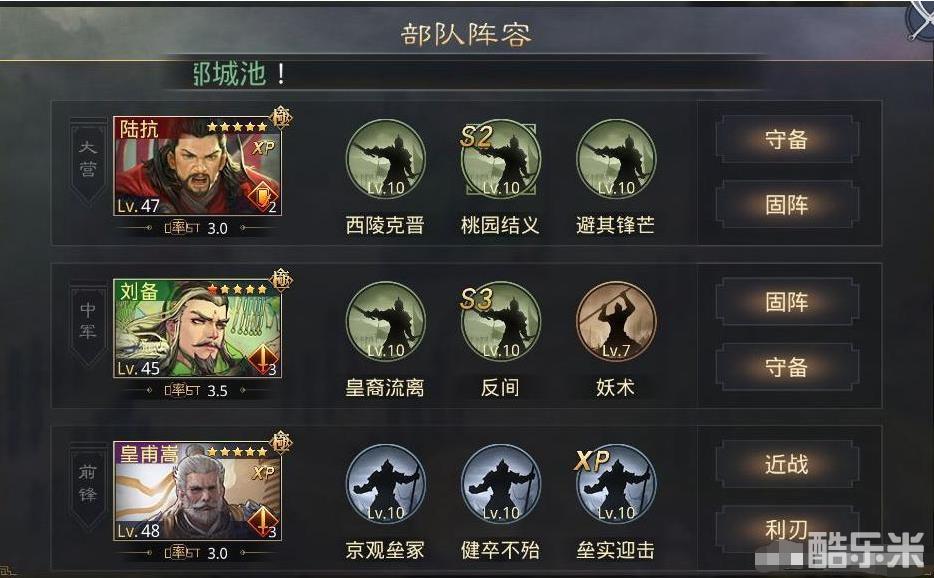Click 利刃 button in 皇甫嵩 row
Screen dimensions: 934x578
click(787, 529)
